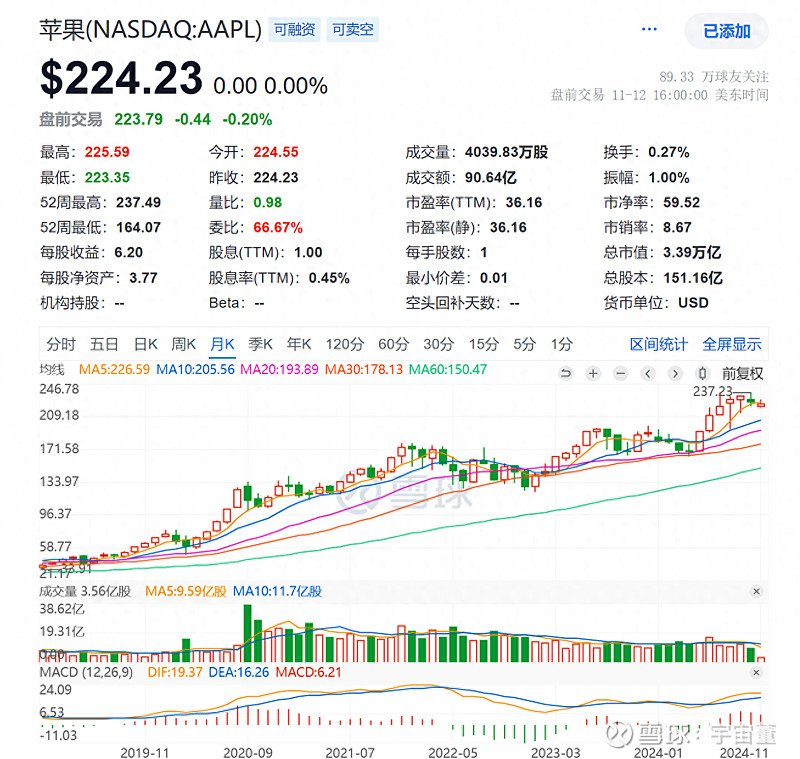
Task: Zoom in chart with plus icon
Action: click(593, 373)
